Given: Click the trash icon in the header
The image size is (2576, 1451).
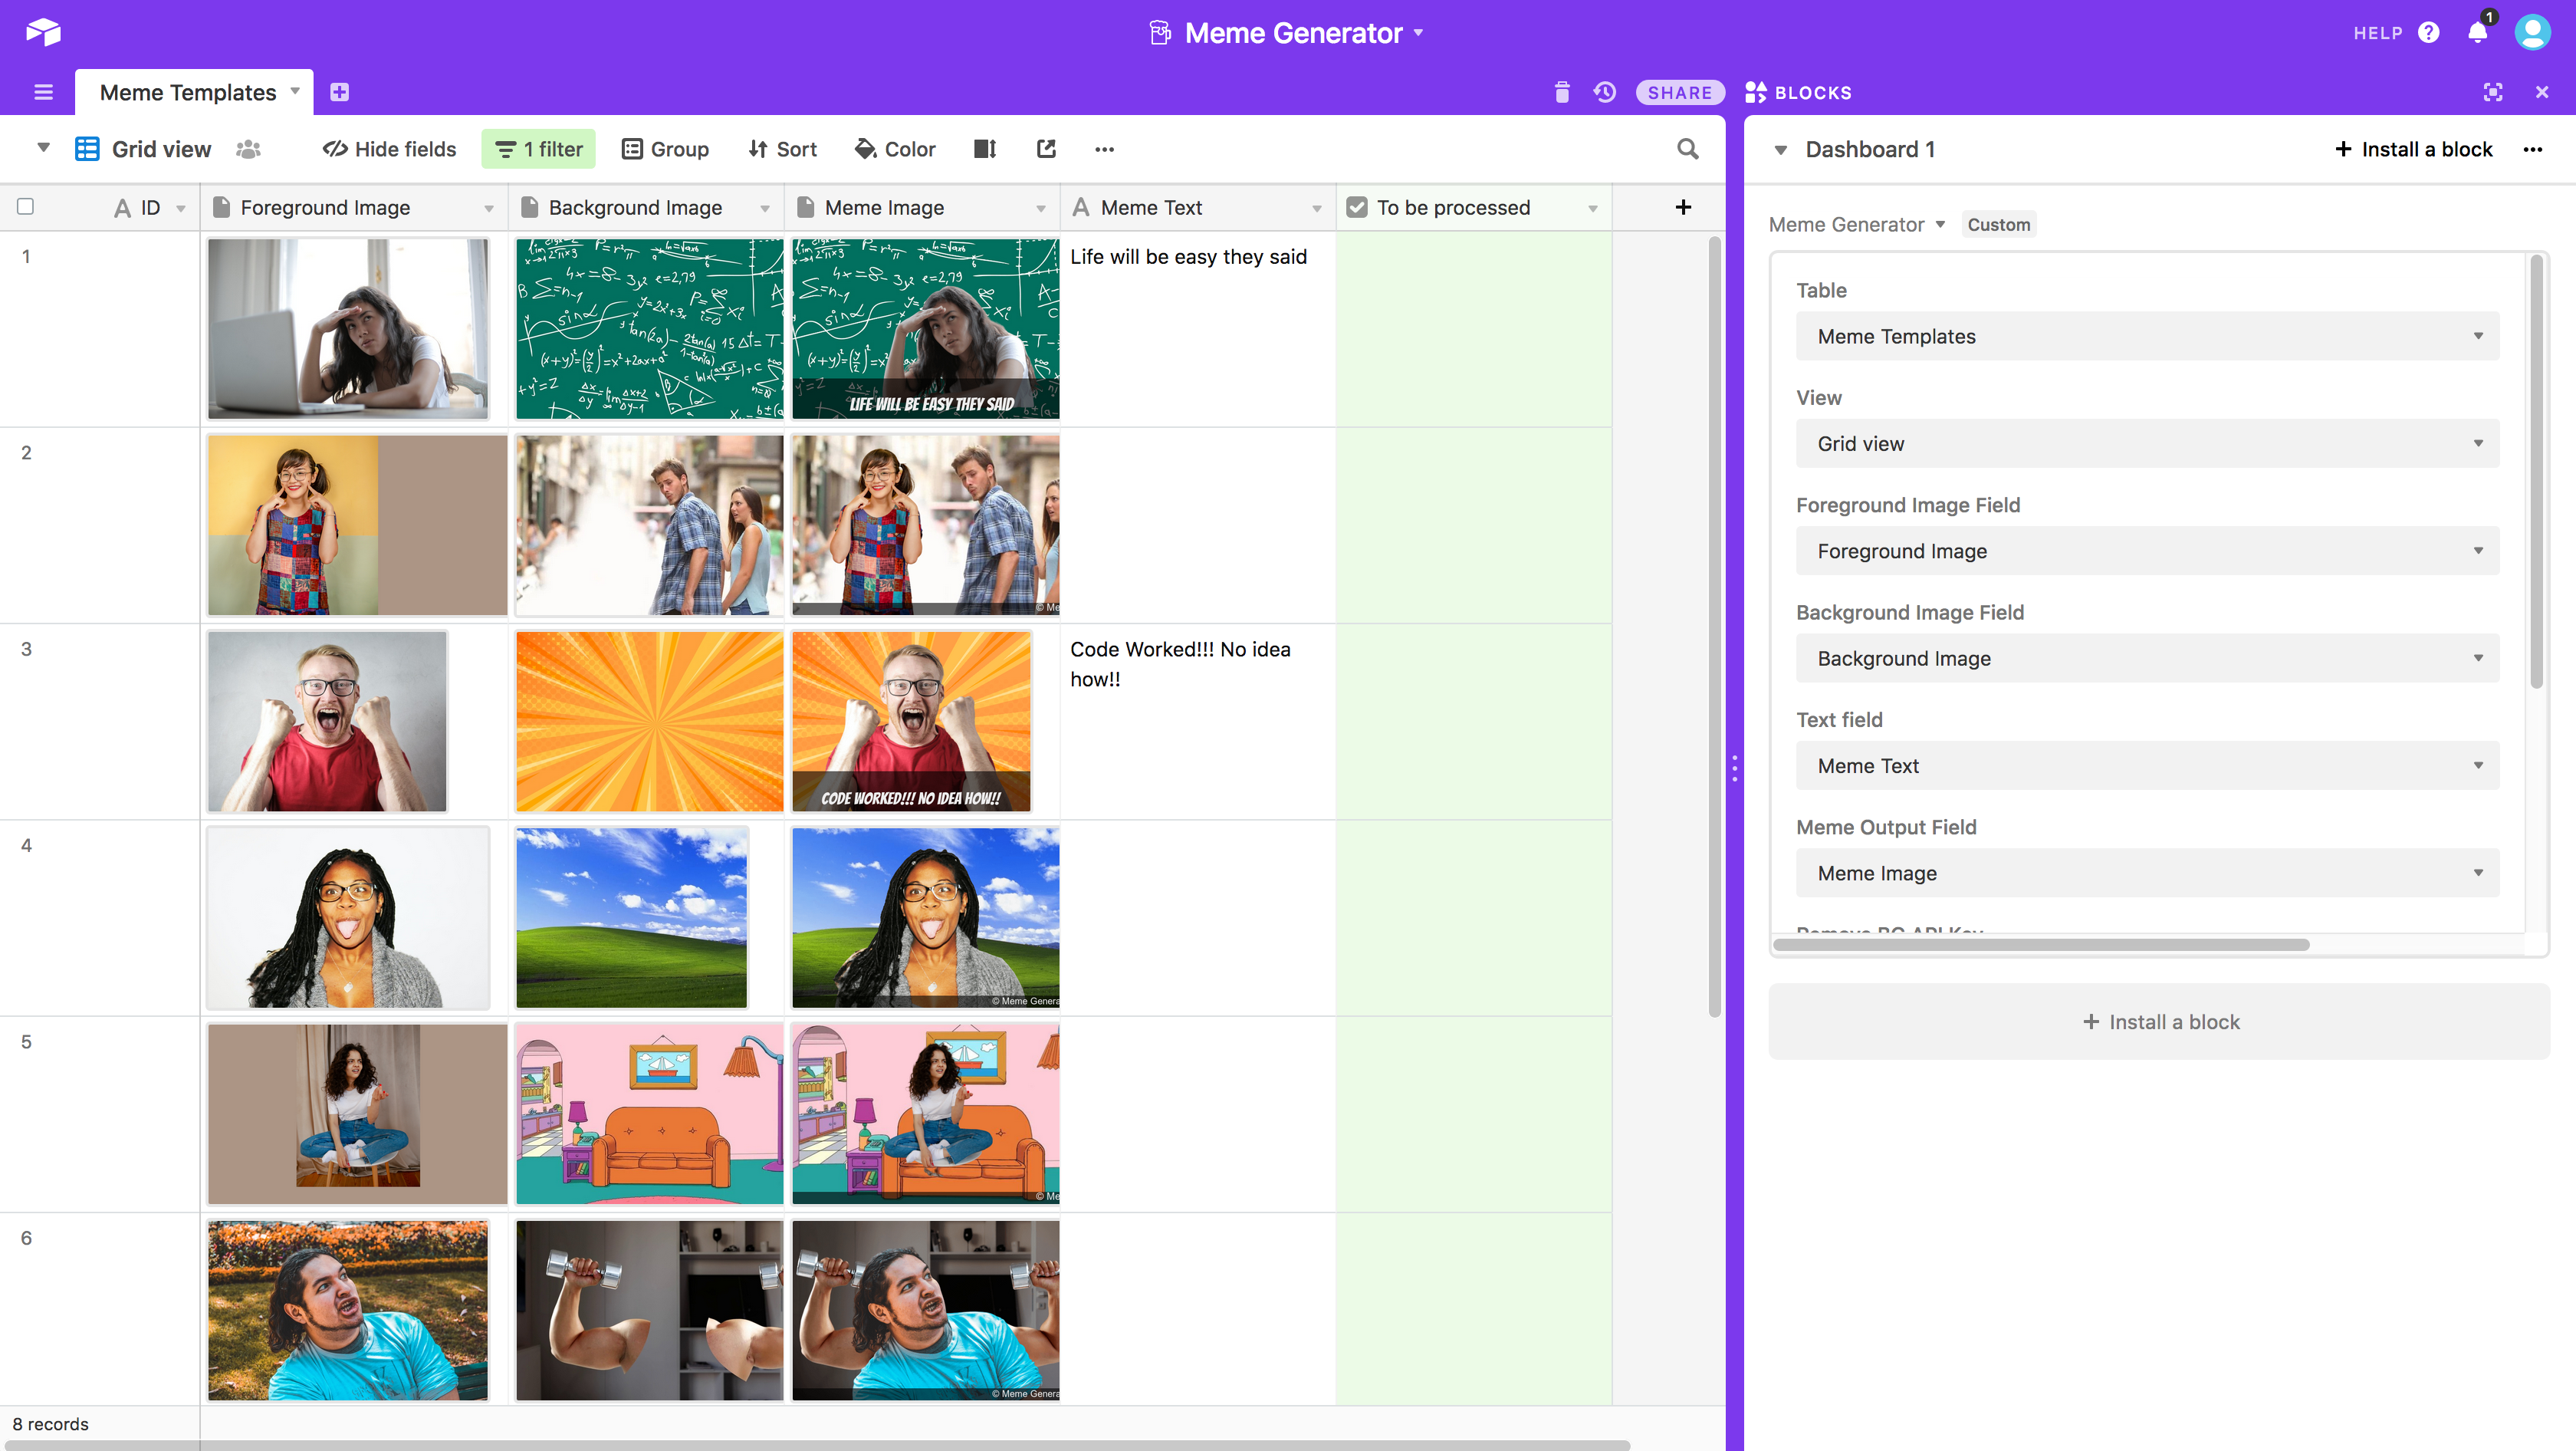Looking at the screenshot, I should coord(1562,92).
